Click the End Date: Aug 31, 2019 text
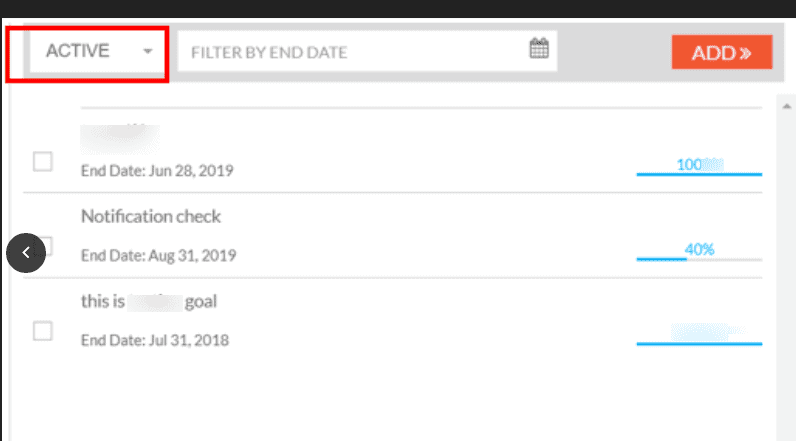 158,255
